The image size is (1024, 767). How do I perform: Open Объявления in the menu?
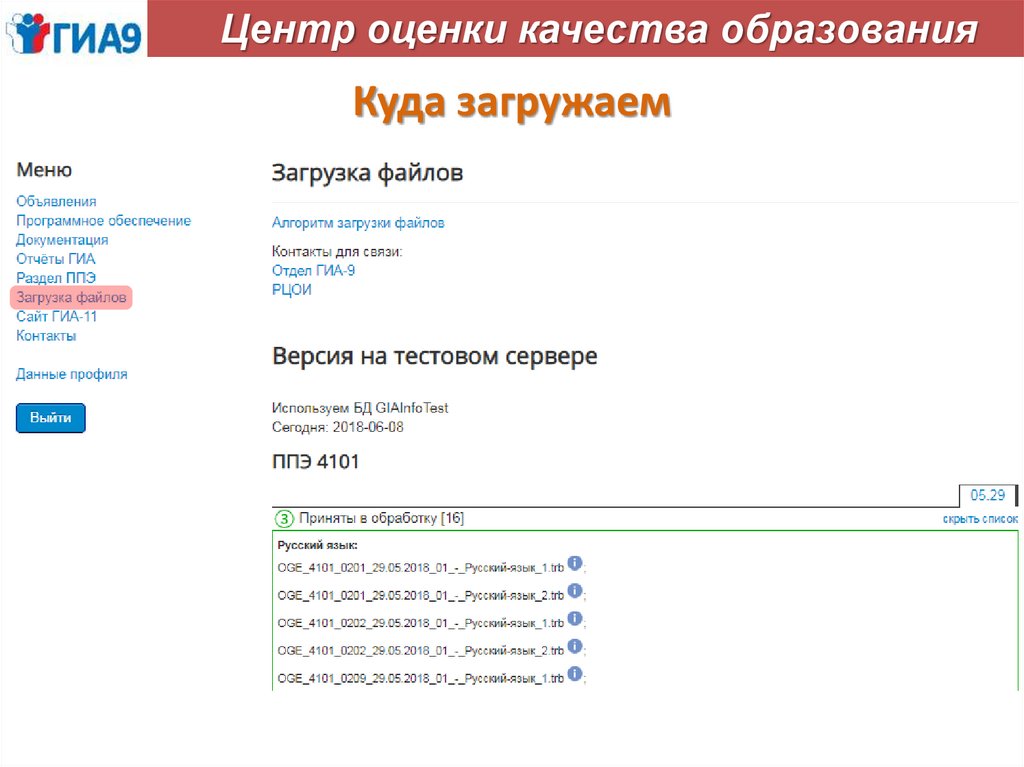[56, 201]
